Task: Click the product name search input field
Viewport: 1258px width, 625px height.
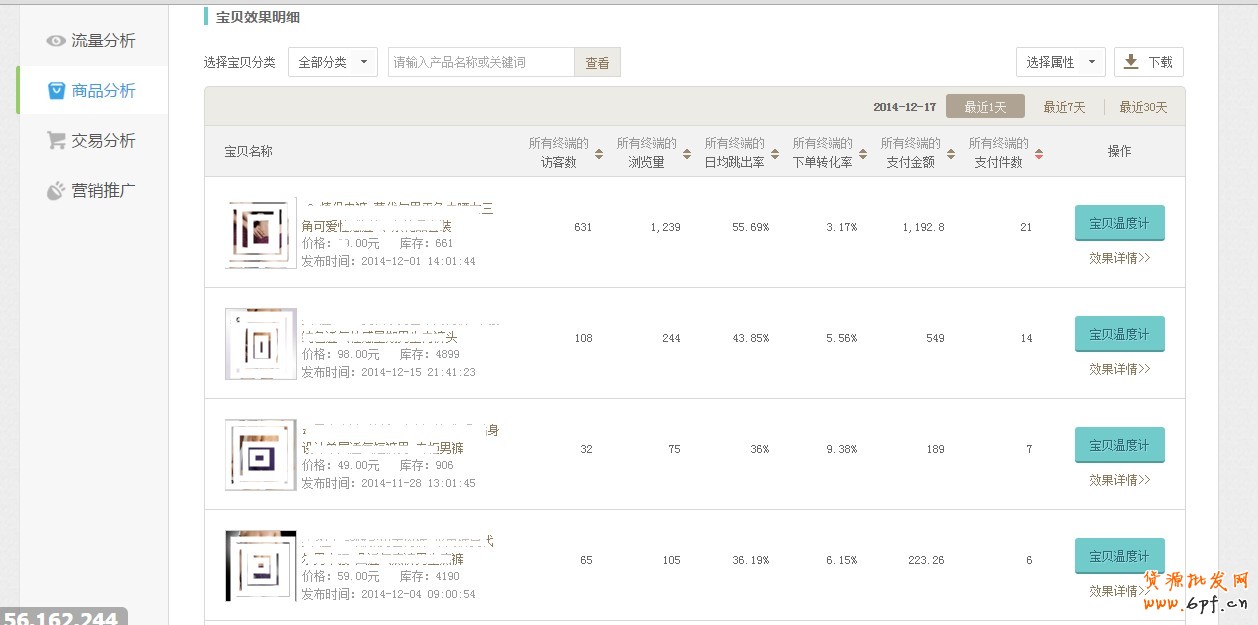Action: tap(481, 62)
